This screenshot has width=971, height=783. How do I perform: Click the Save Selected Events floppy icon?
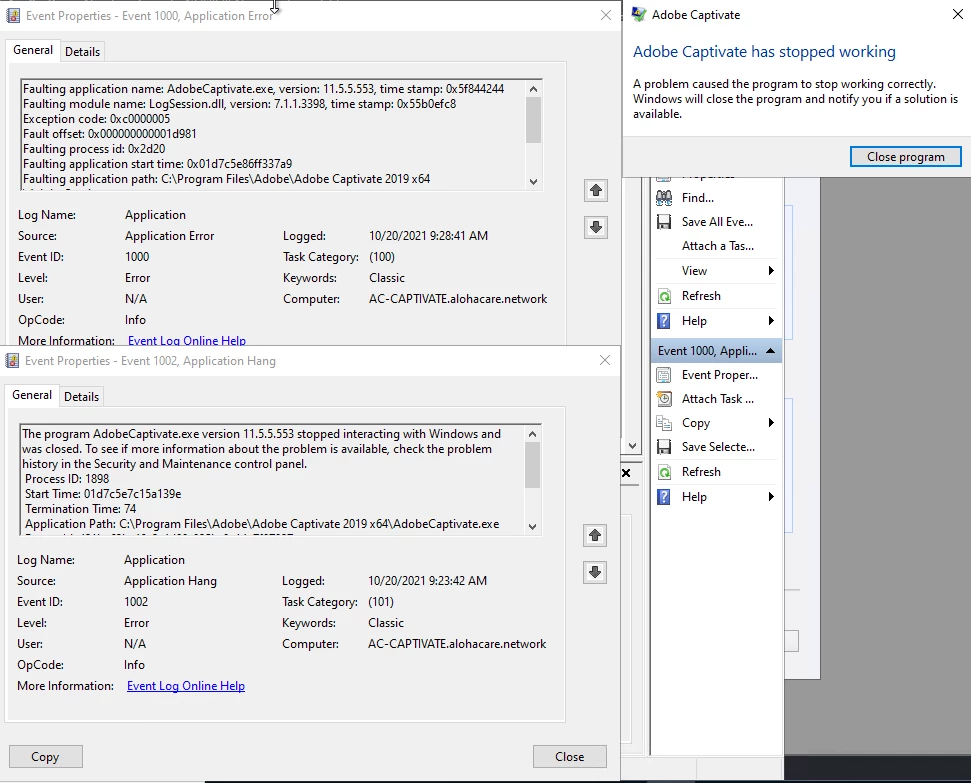click(664, 447)
